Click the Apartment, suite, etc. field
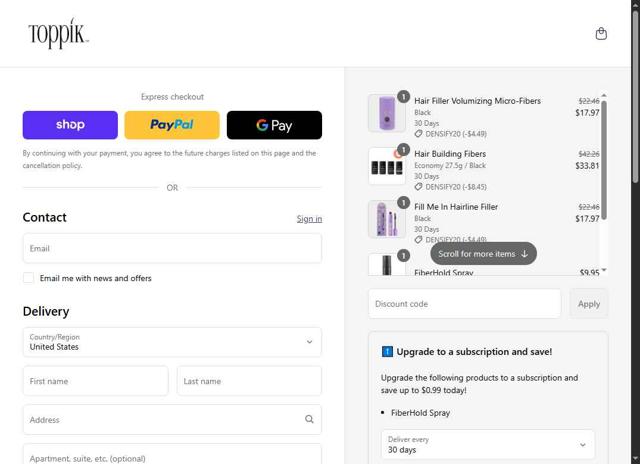 tap(172, 454)
